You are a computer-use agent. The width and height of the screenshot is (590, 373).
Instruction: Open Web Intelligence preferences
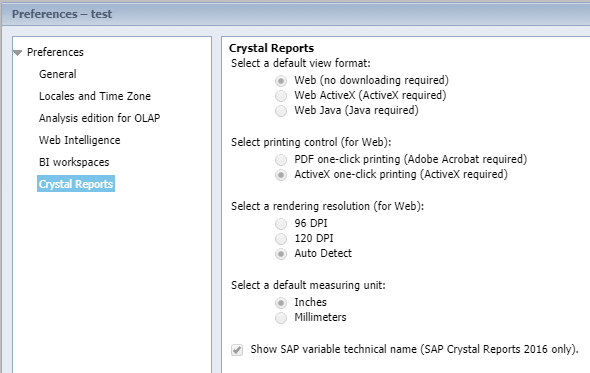[x=79, y=140]
